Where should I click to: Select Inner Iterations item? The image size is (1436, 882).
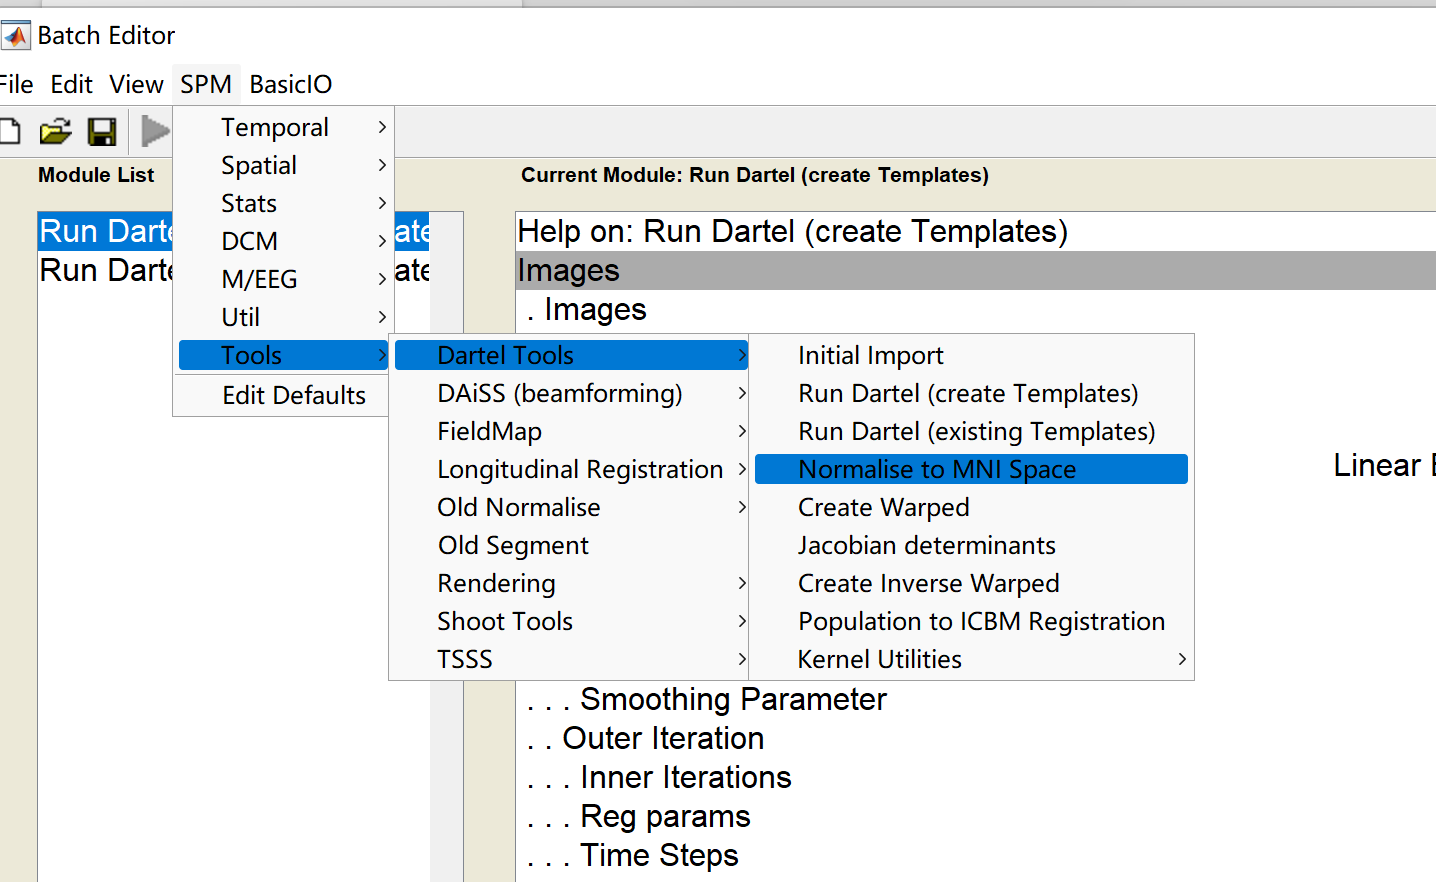click(659, 777)
